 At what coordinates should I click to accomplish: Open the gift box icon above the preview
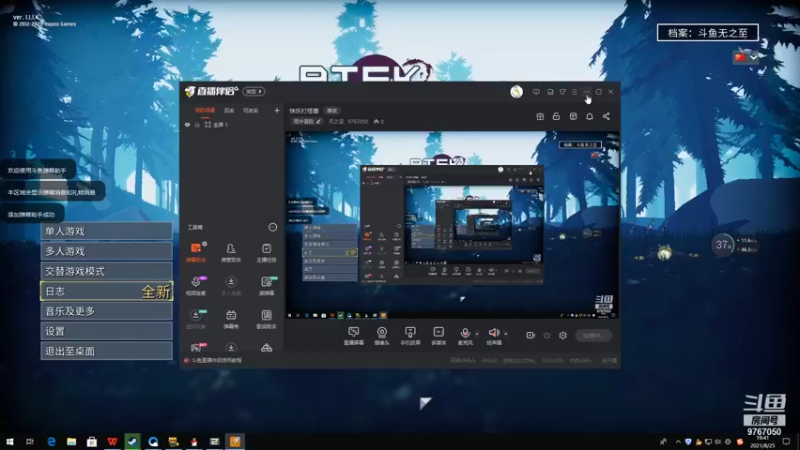point(540,116)
